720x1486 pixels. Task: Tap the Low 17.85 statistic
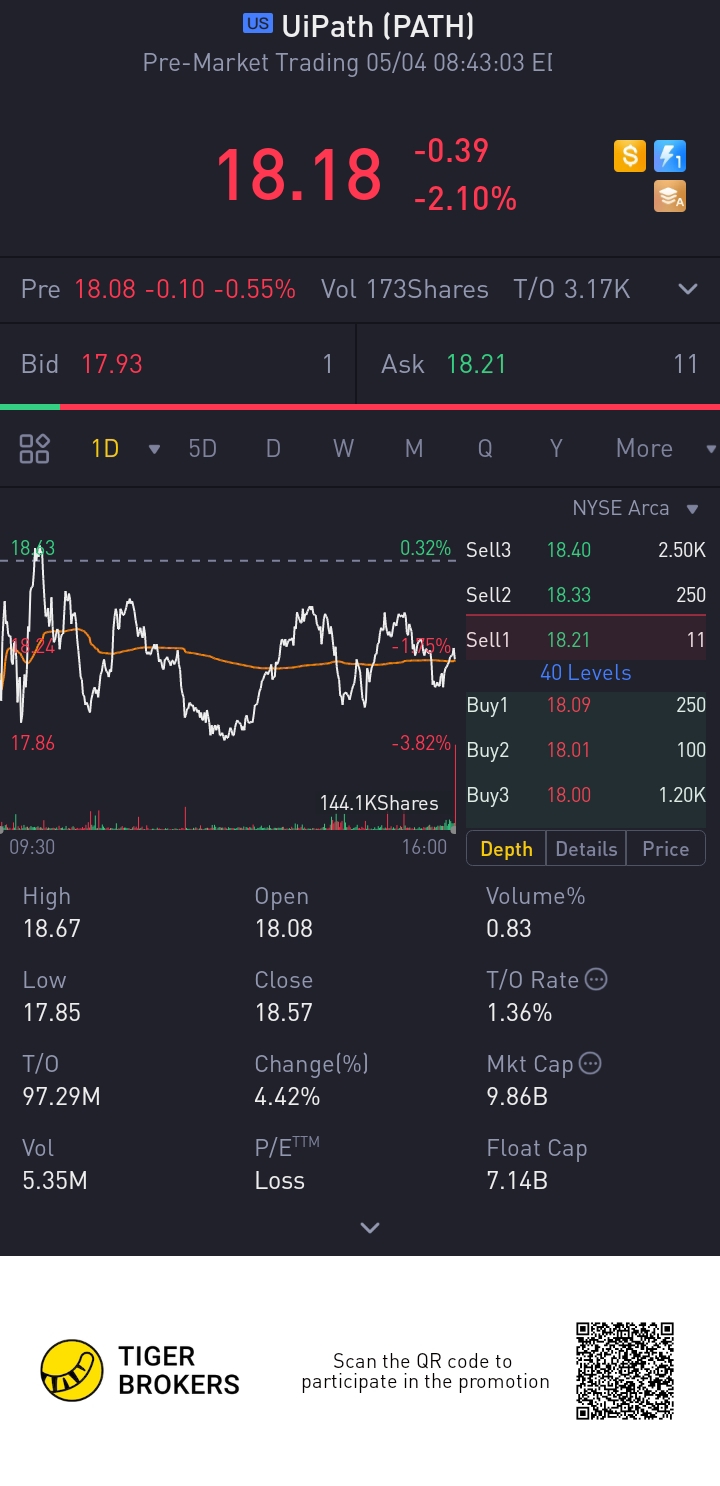pos(52,996)
